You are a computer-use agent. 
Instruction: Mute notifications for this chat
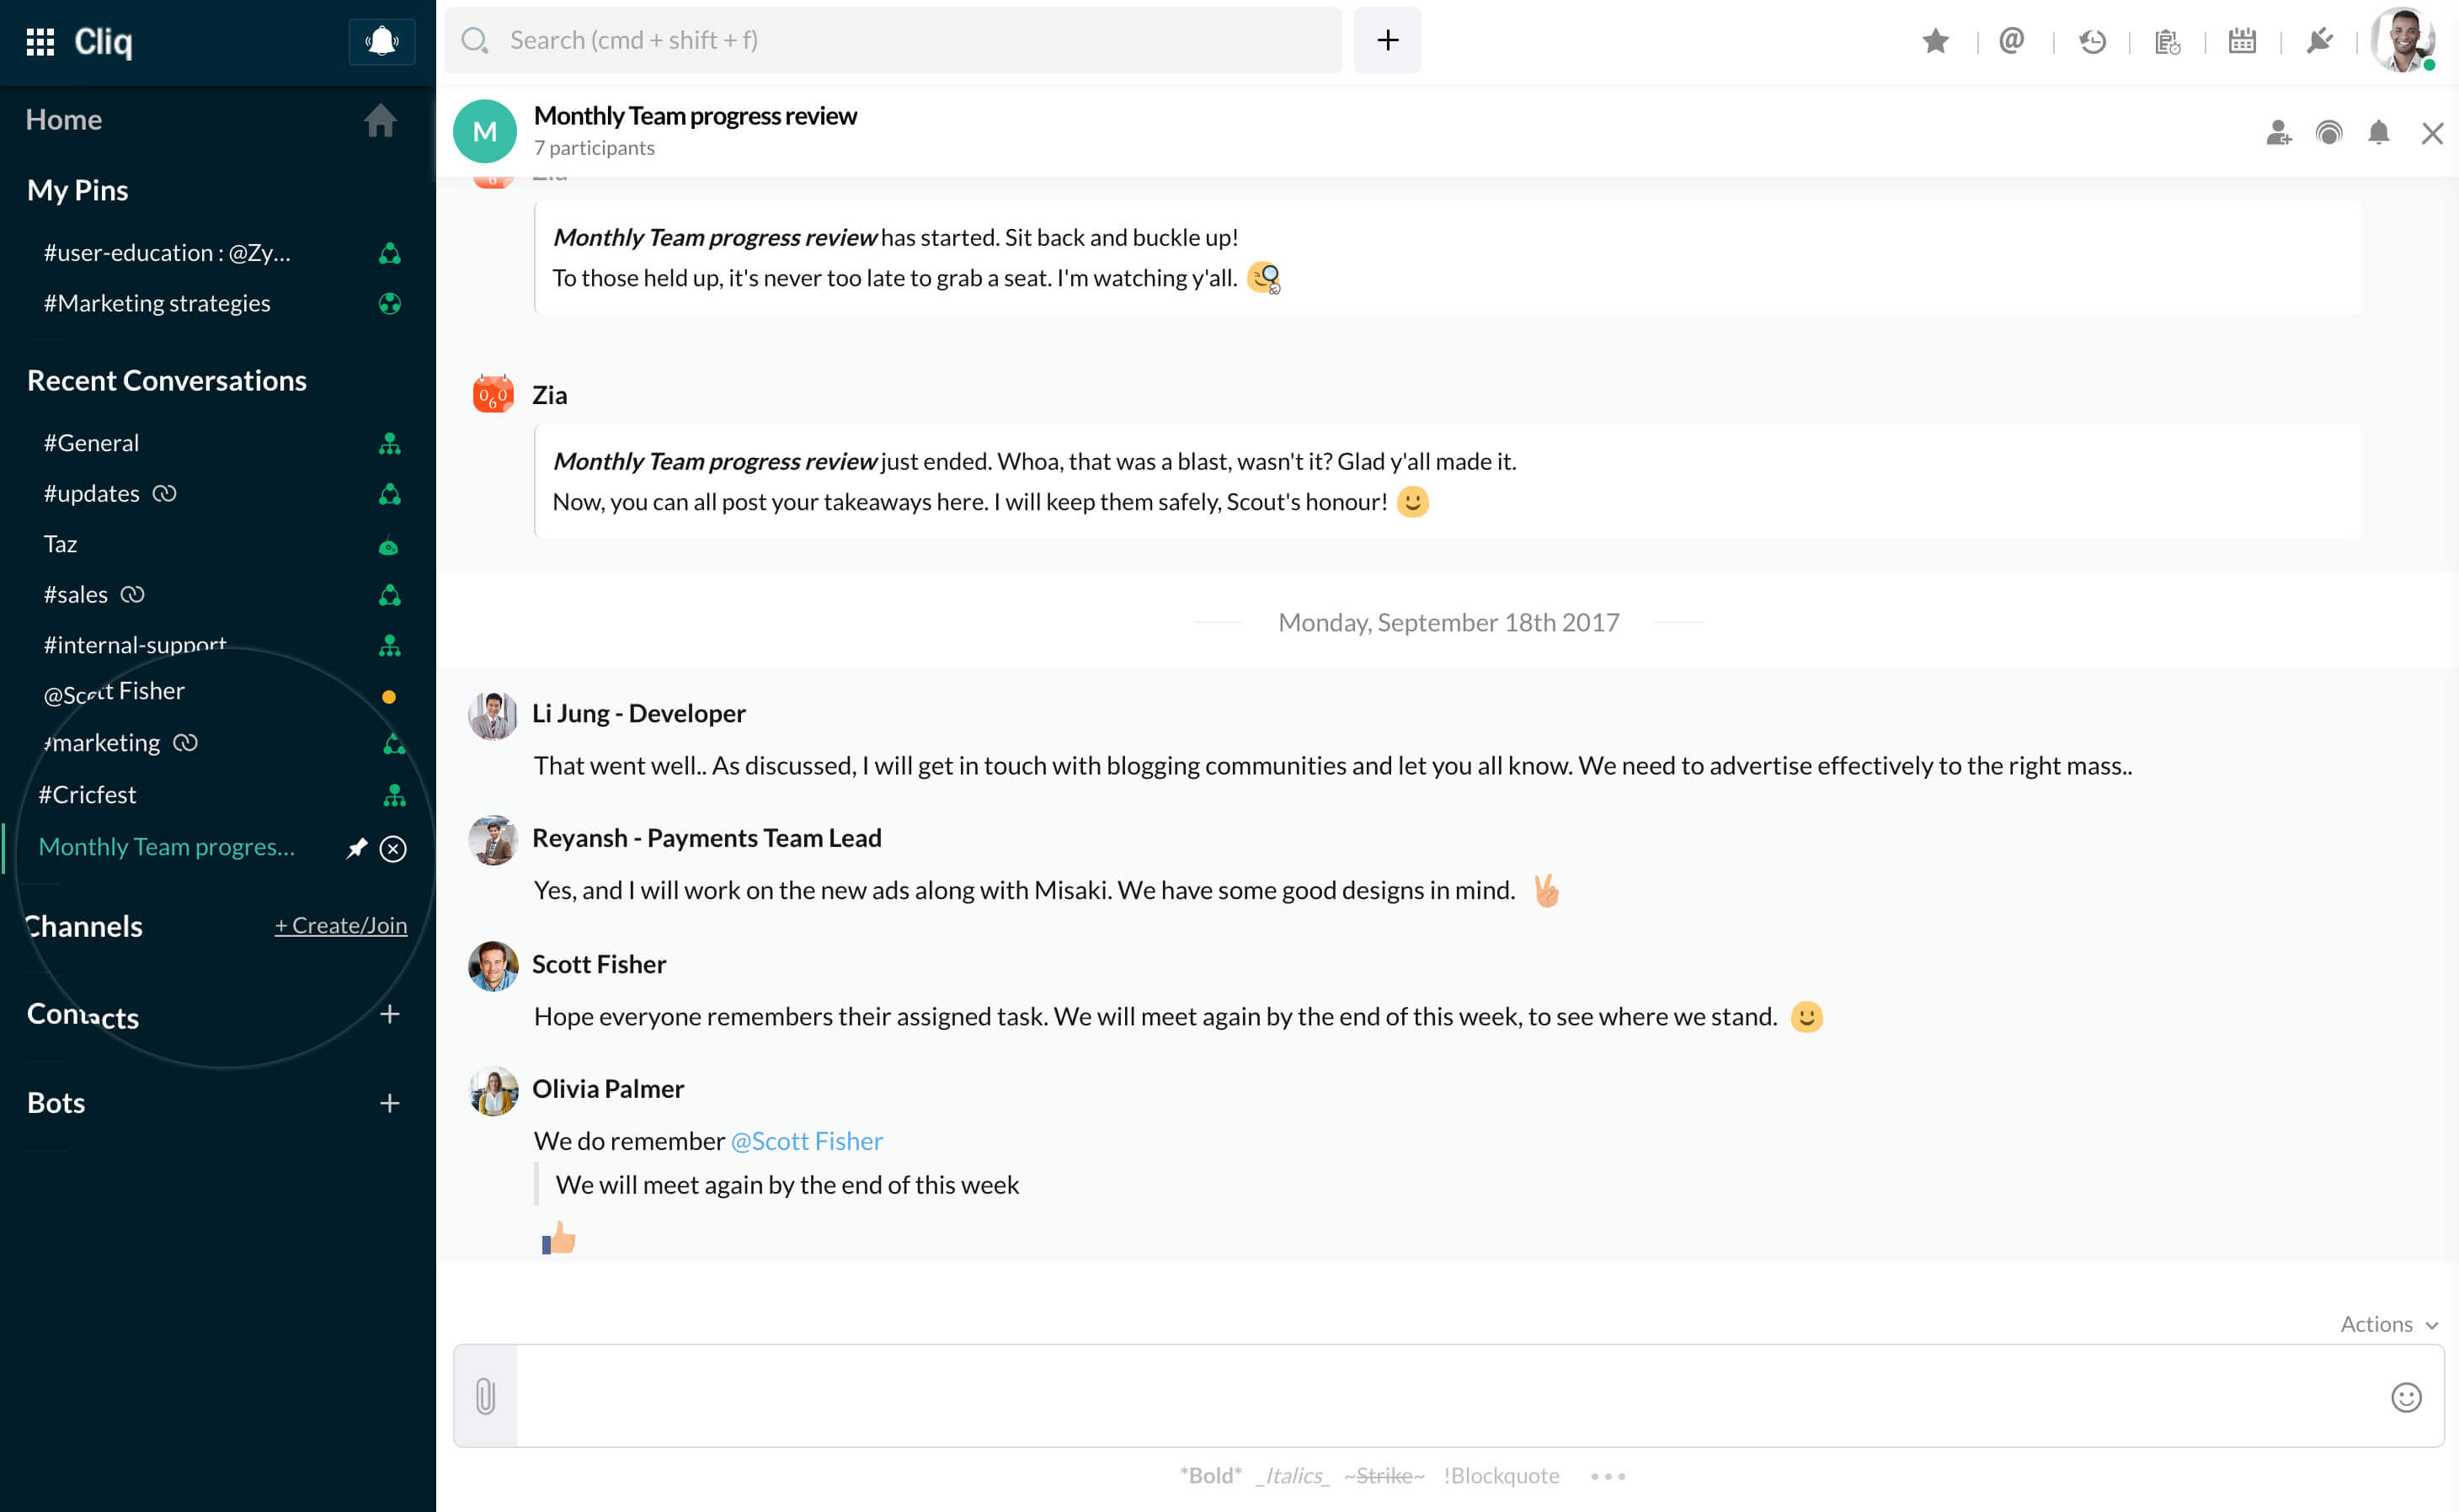click(2379, 133)
